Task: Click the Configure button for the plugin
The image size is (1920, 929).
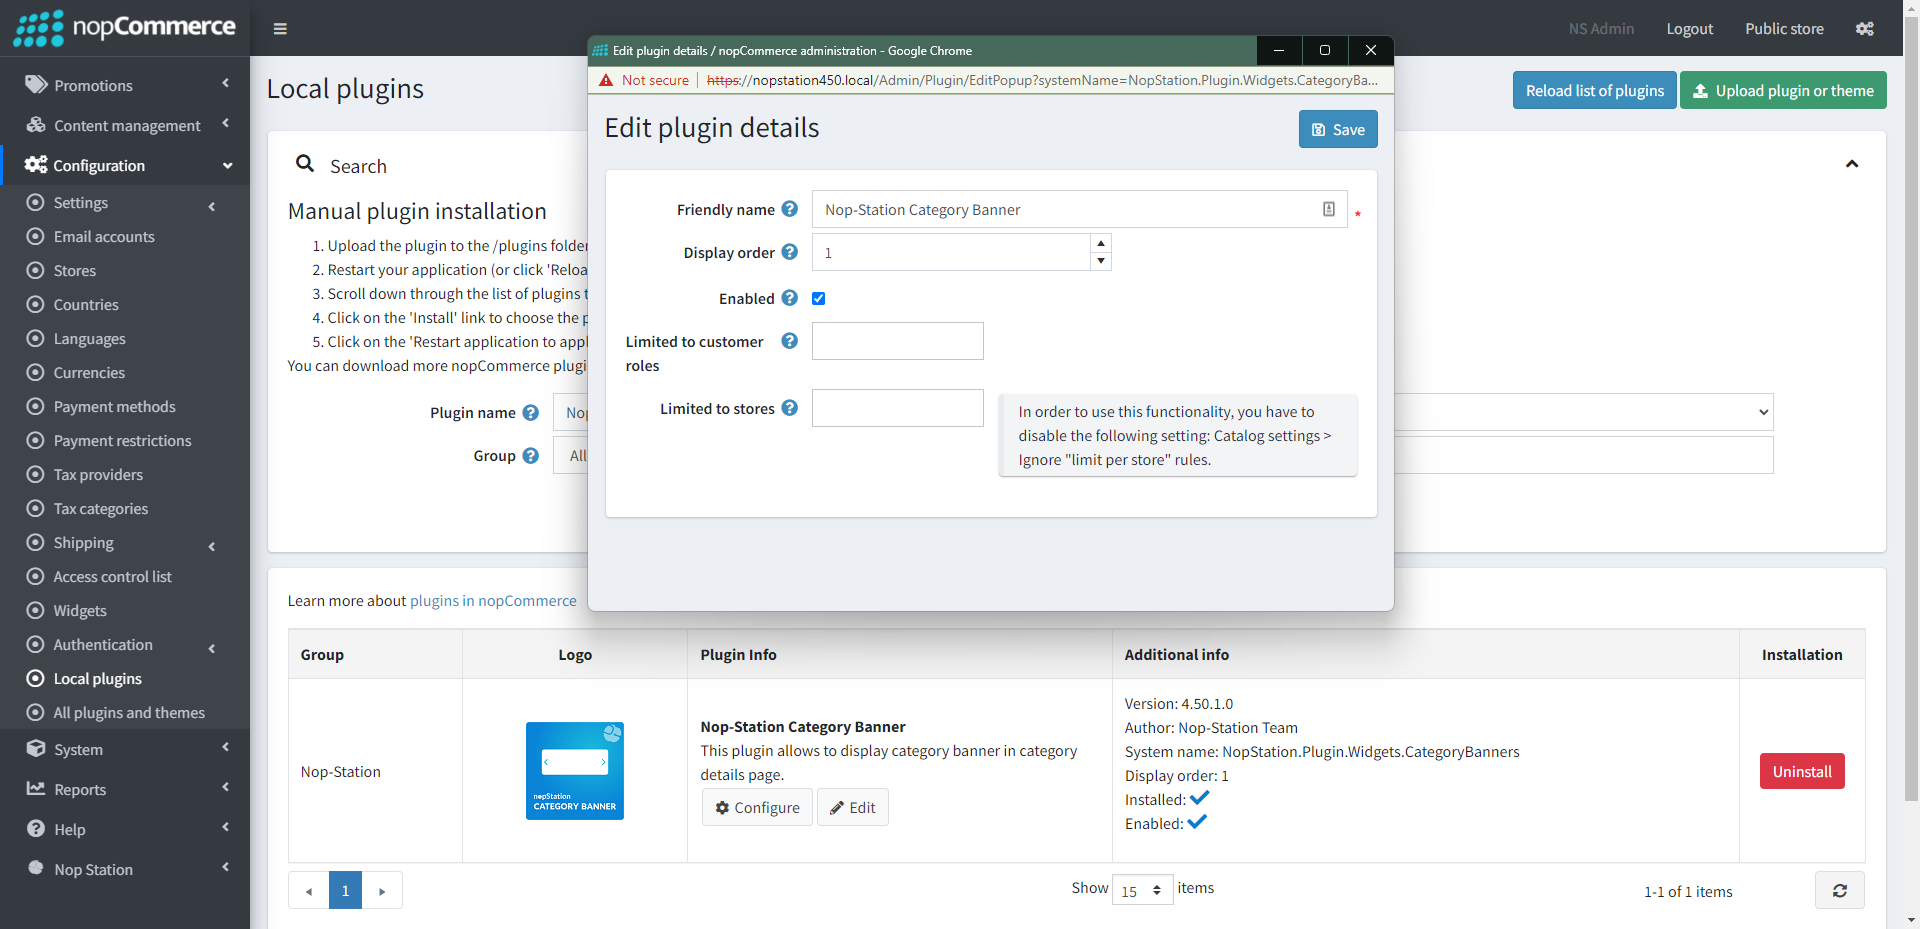Action: pyautogui.click(x=758, y=807)
